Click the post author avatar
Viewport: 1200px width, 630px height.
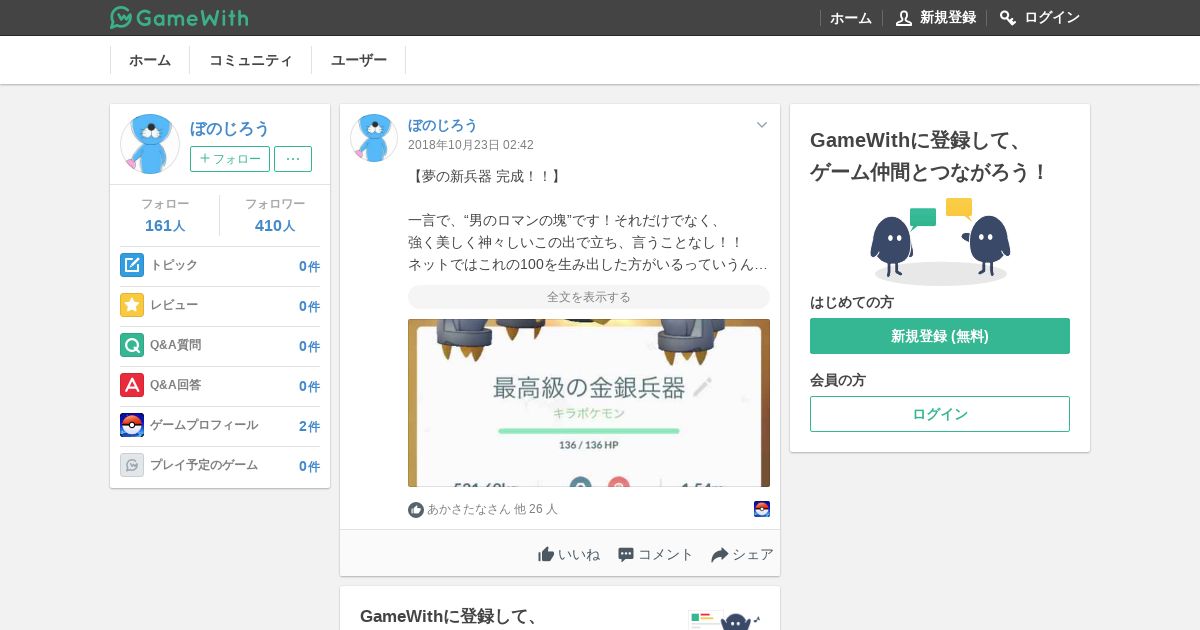(374, 138)
